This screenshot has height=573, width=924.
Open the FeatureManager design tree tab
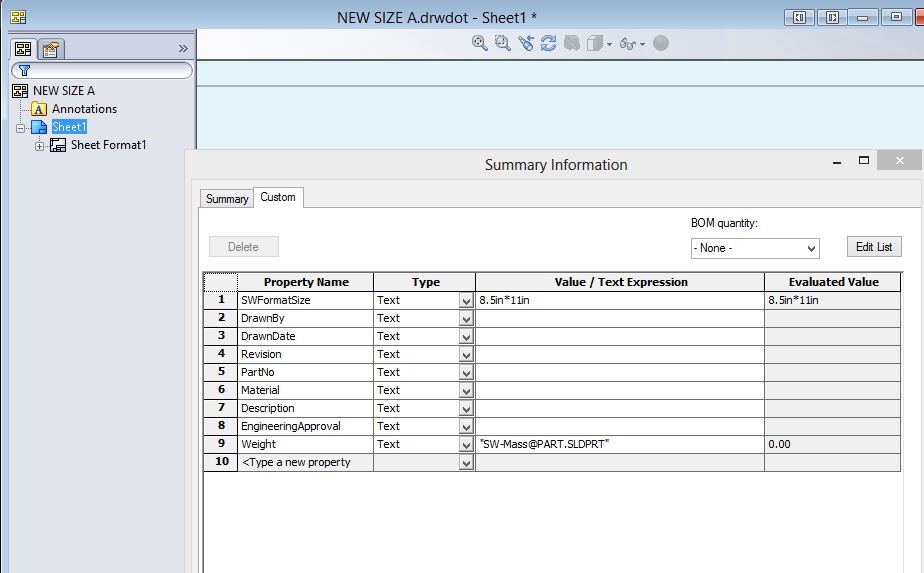pos(23,49)
